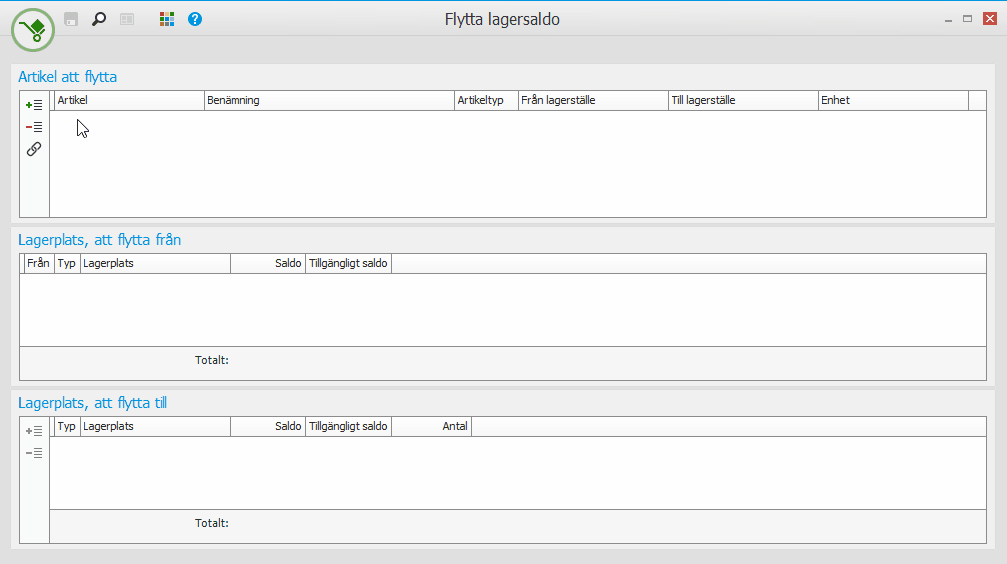Viewport: 1007px width, 564px height.
Task: Click the save disk icon in toolbar
Action: point(71,19)
